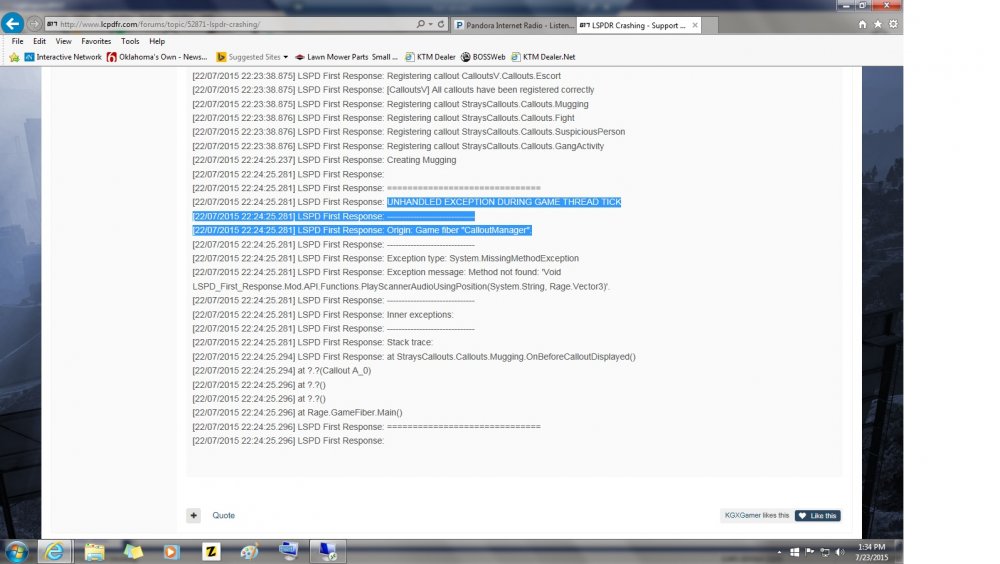Open Internet Explorer from the taskbar

[x=54, y=551]
